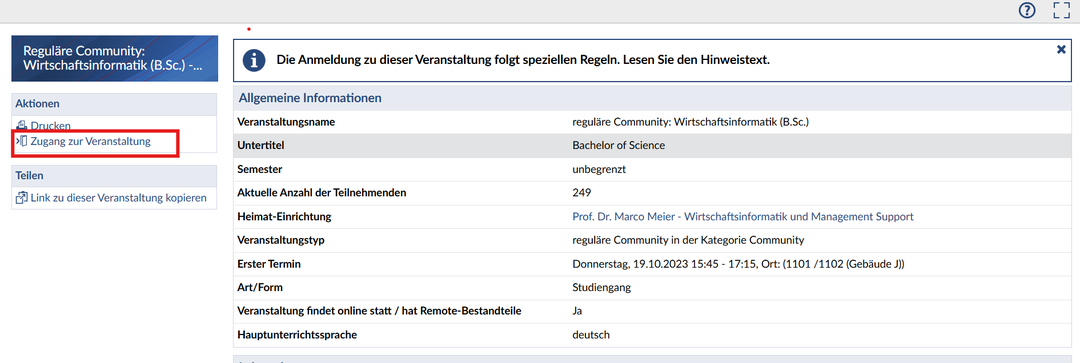Select the 'Ja' value
The image size is (1080, 363).
(577, 311)
